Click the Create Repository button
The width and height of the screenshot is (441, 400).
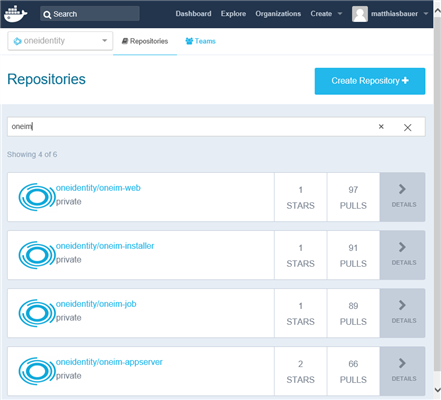click(x=370, y=81)
